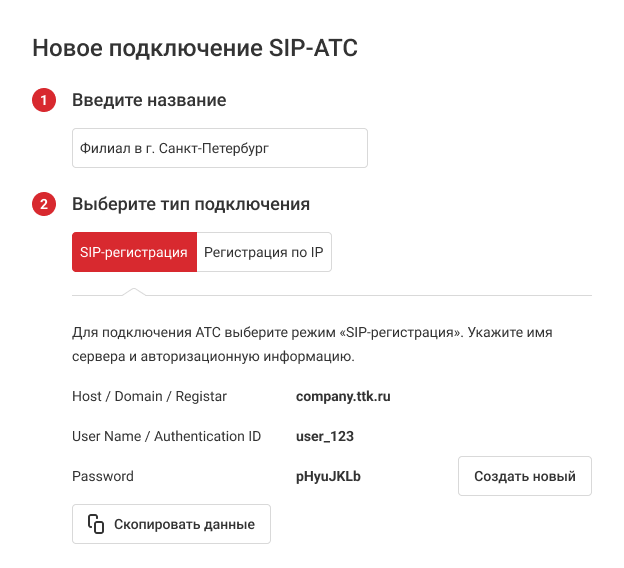
Task: Click the pHyuJKLb password value
Action: [328, 476]
